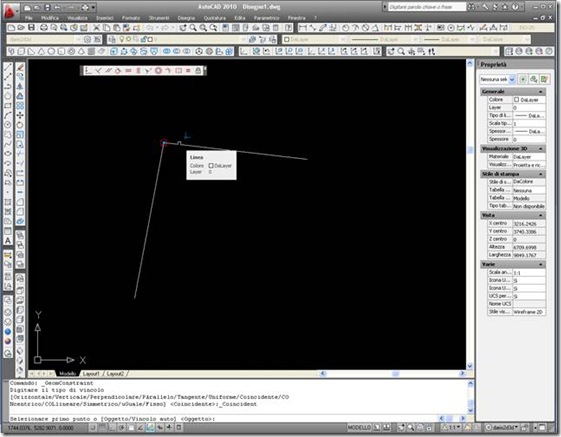Click the Zoom realtime magnifier icon
561x437 pixels.
coord(193,28)
